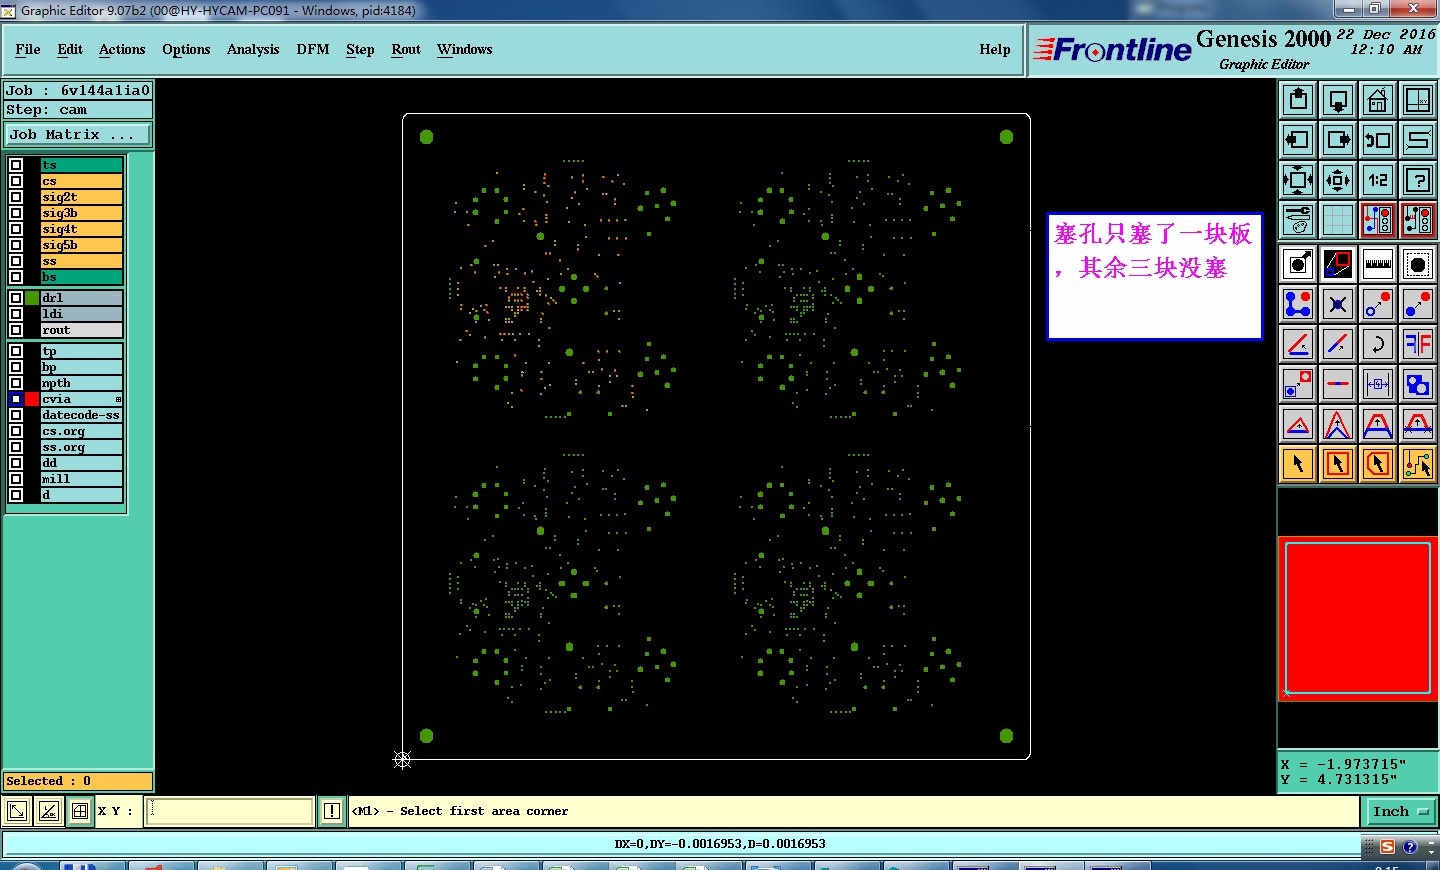Click the Job Matrix ... button

78,134
